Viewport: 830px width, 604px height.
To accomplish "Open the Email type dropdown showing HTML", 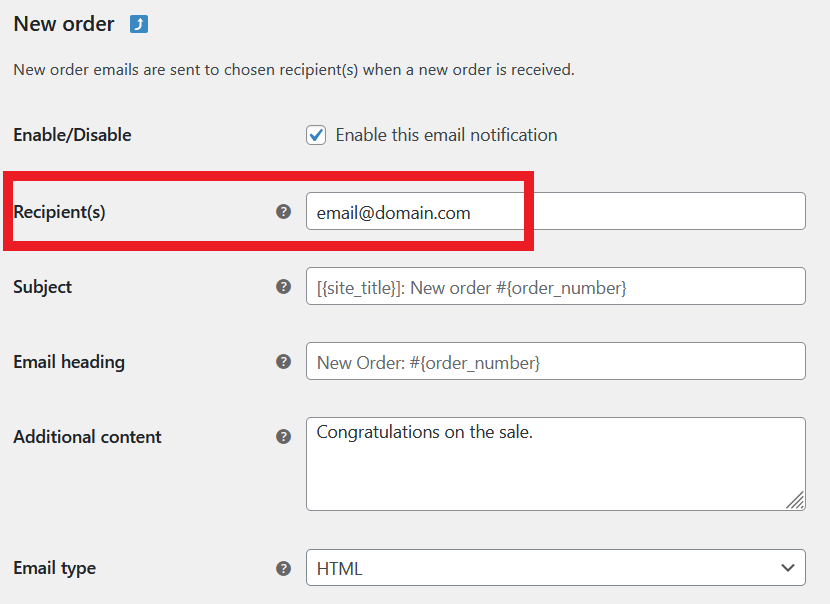I will [x=555, y=568].
